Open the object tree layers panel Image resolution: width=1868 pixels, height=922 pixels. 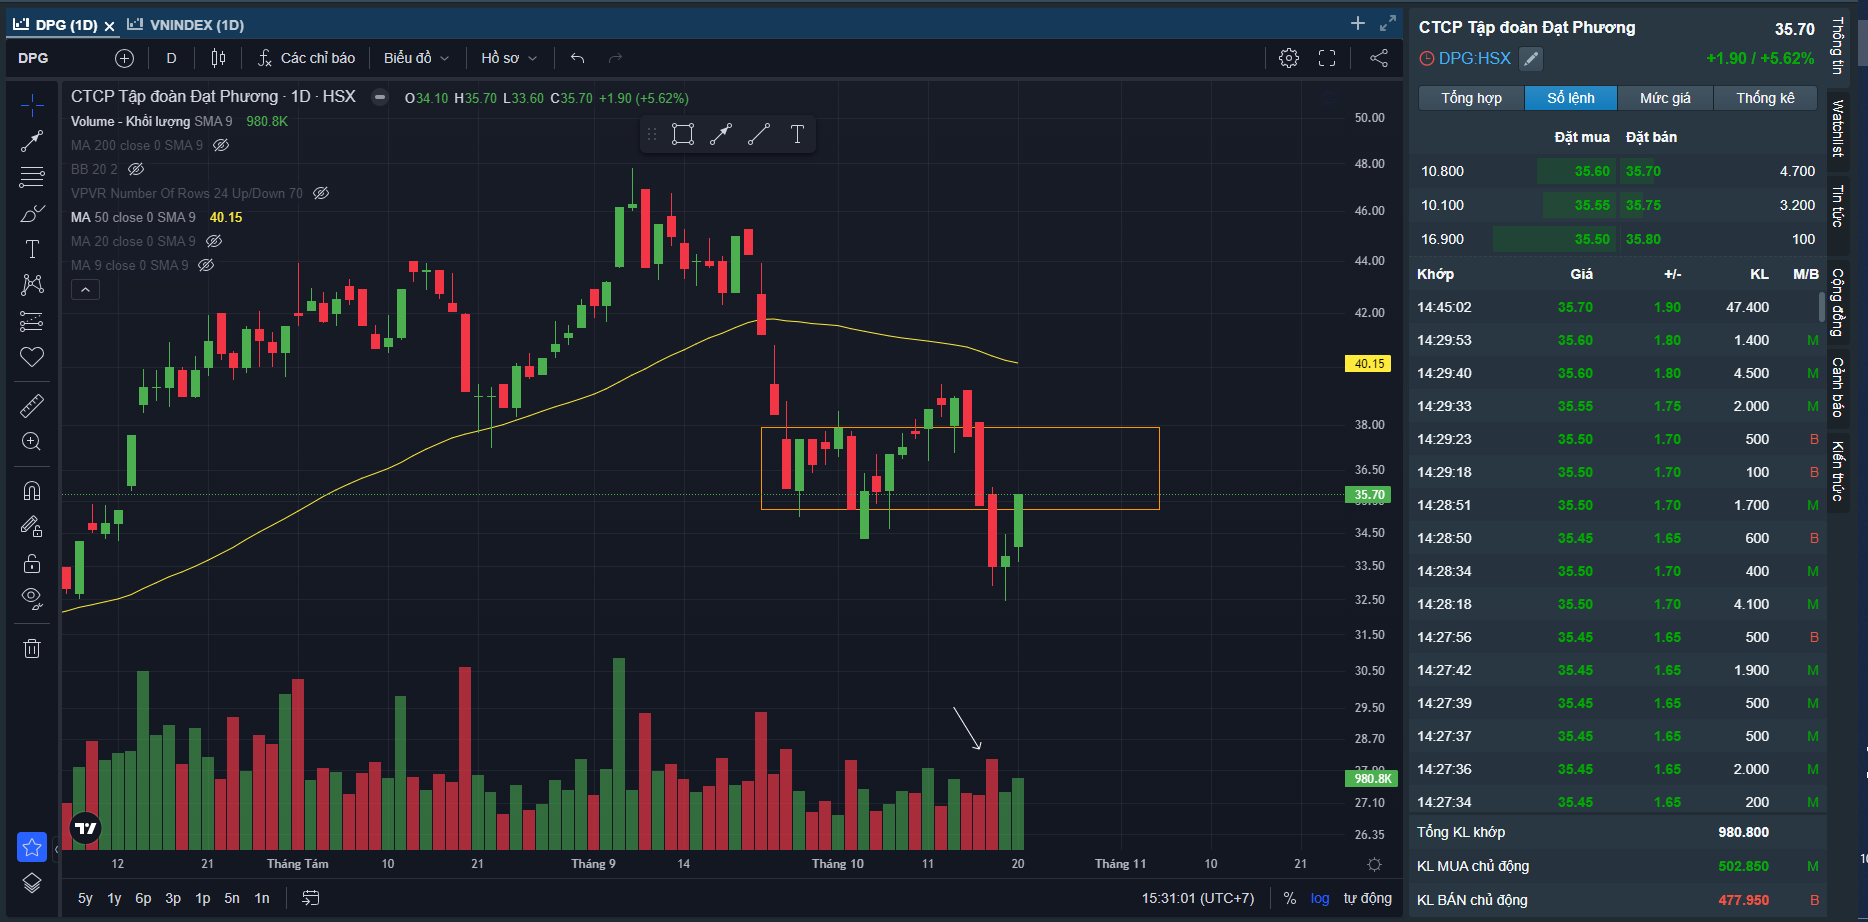pos(32,883)
